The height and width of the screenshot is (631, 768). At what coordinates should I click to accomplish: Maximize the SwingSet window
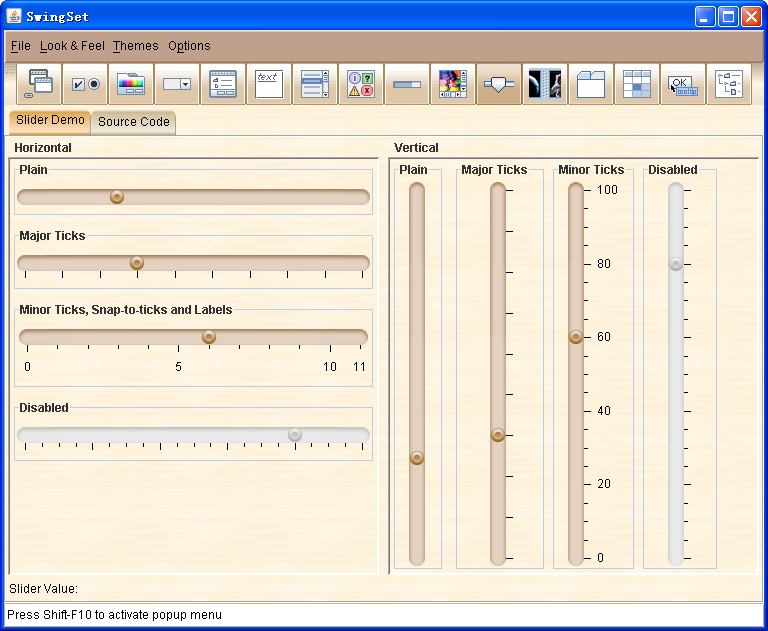click(728, 17)
